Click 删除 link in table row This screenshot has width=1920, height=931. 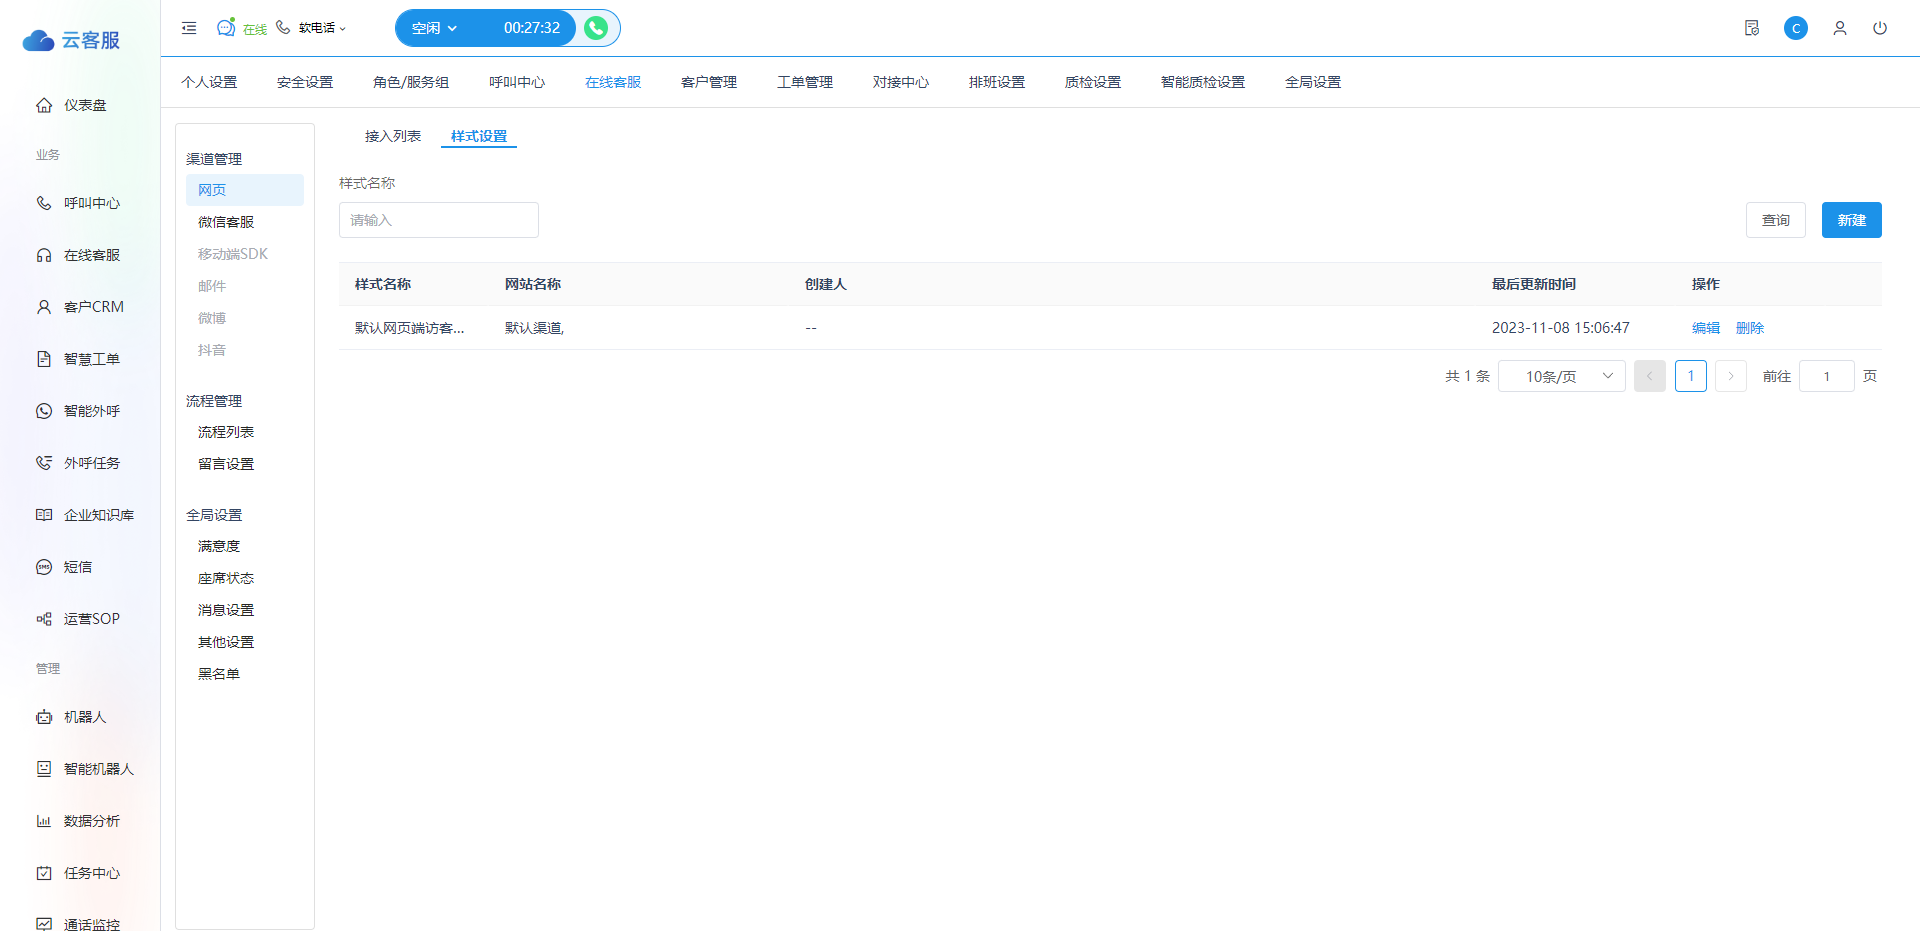click(x=1750, y=328)
